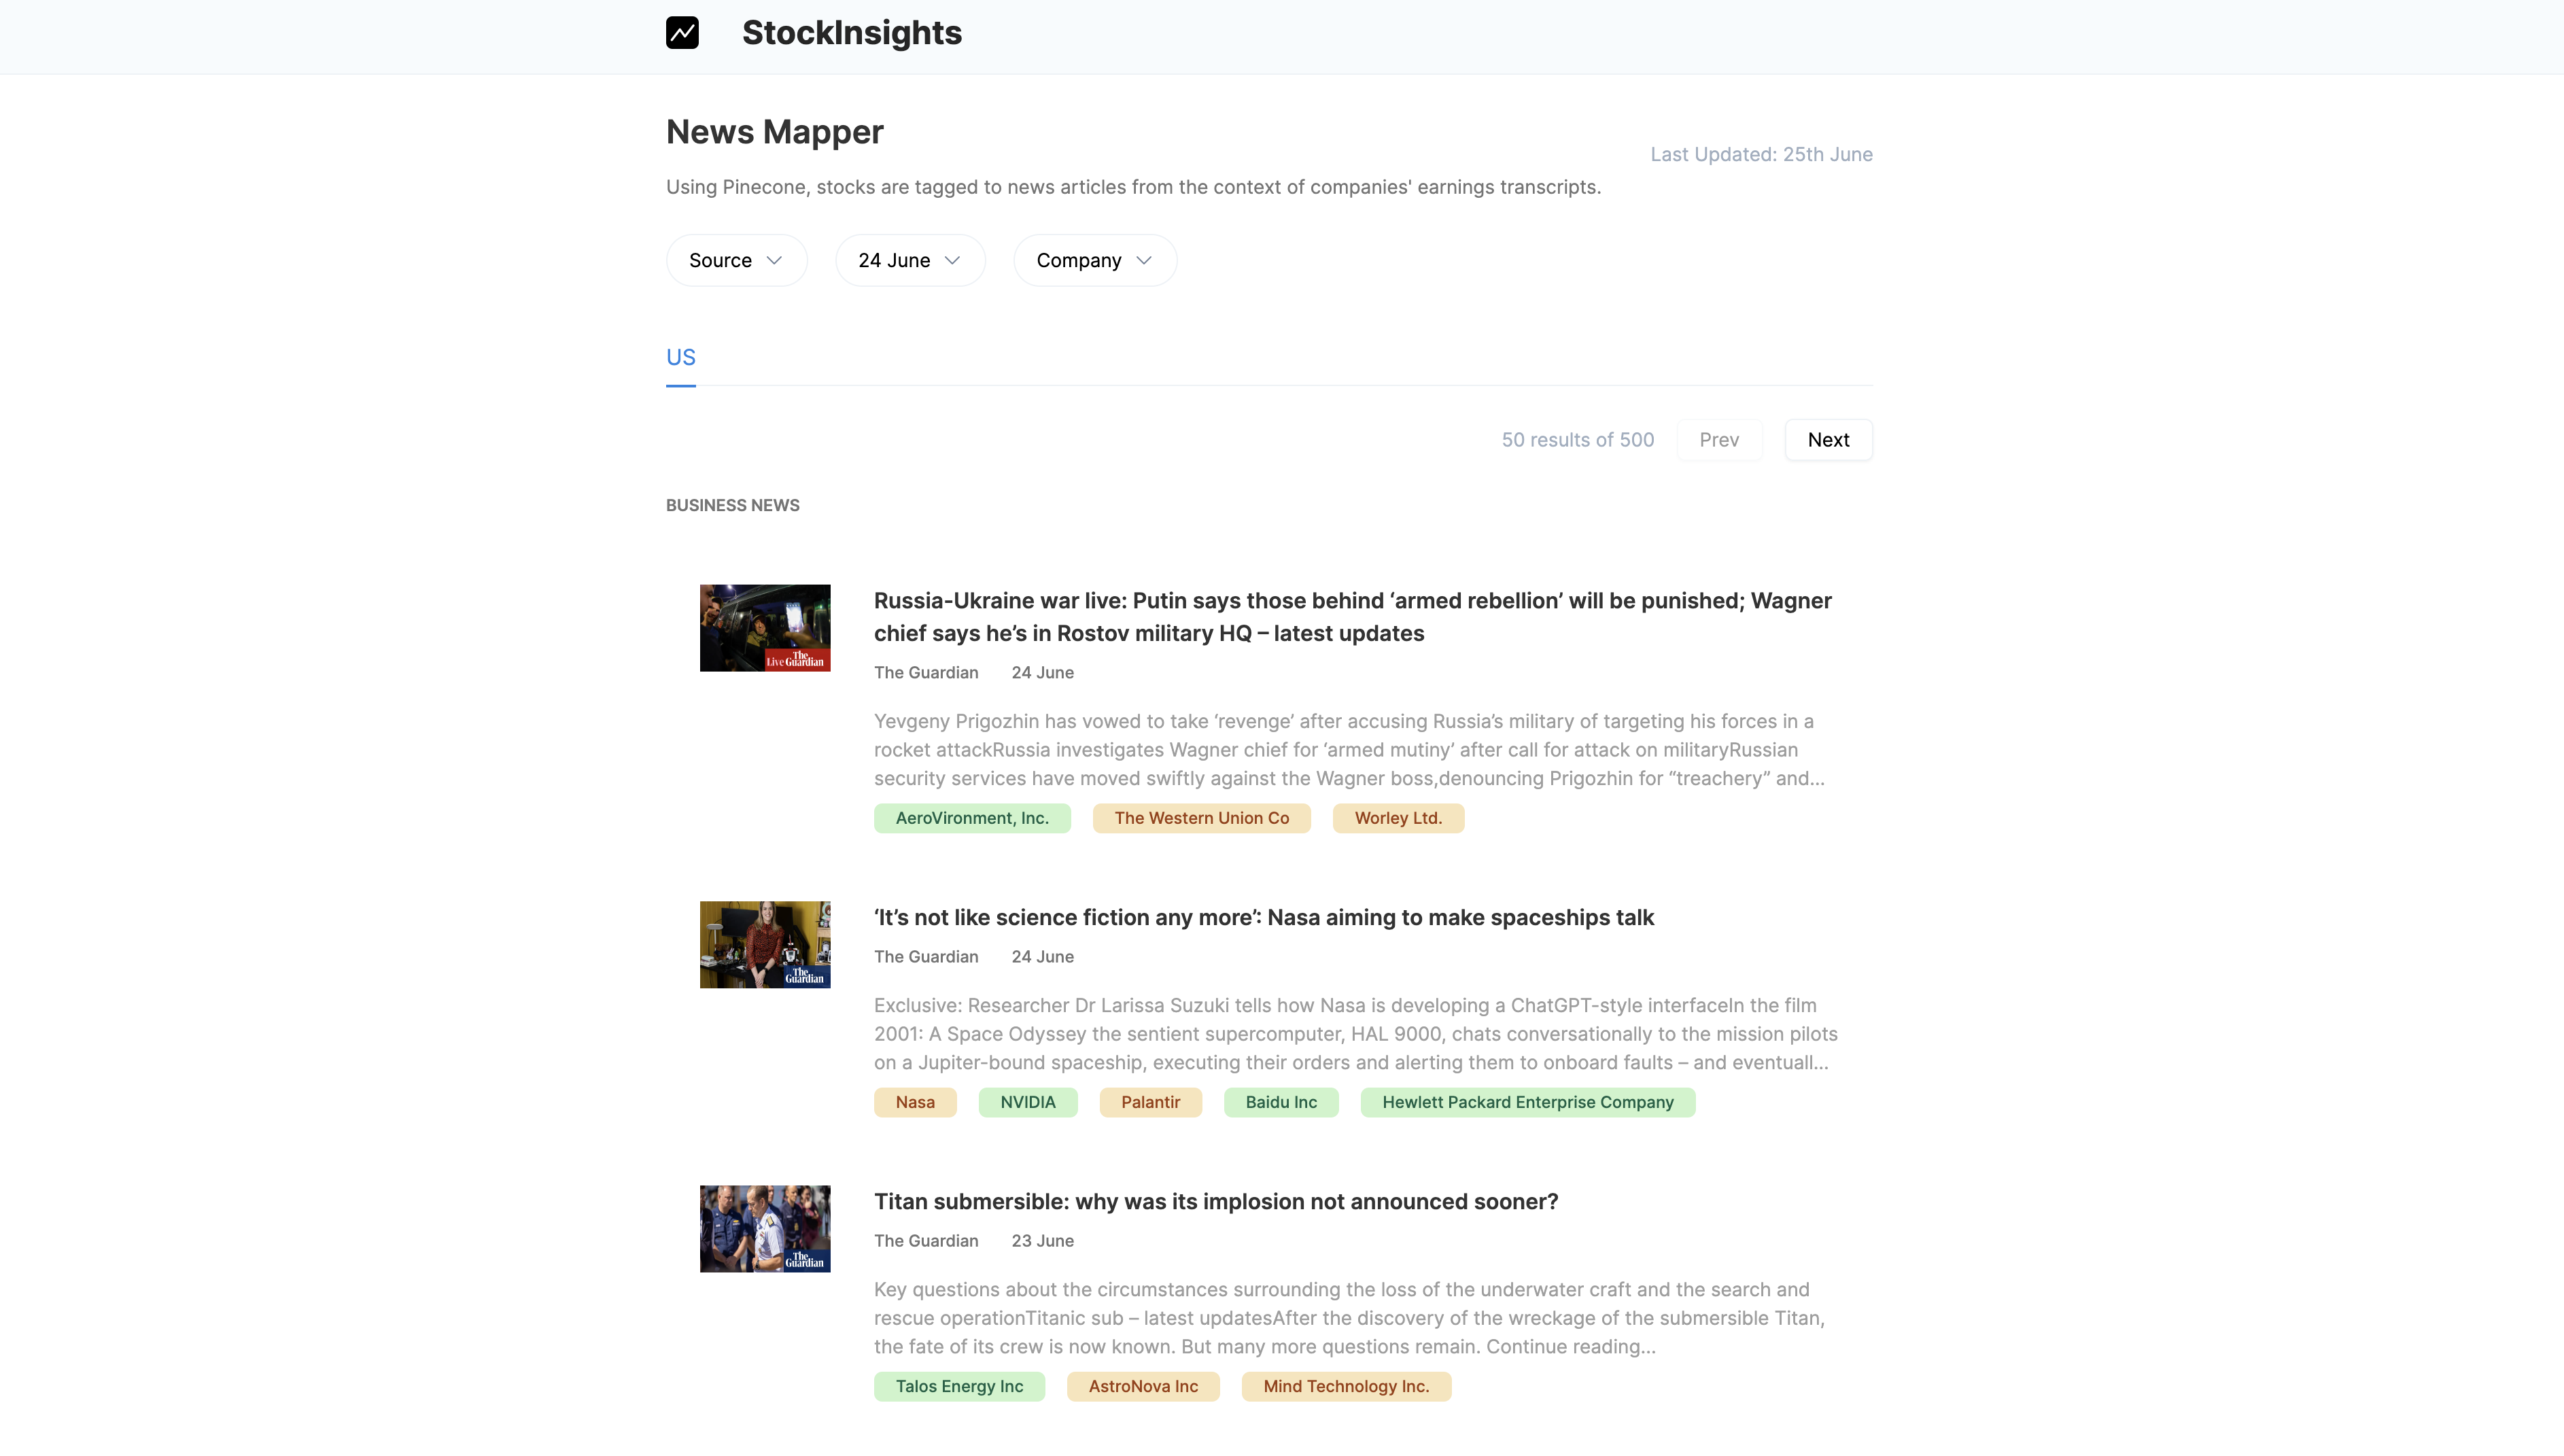Click the NVIDIA company tag
Viewport: 2564px width, 1456px height.
click(x=1027, y=1102)
